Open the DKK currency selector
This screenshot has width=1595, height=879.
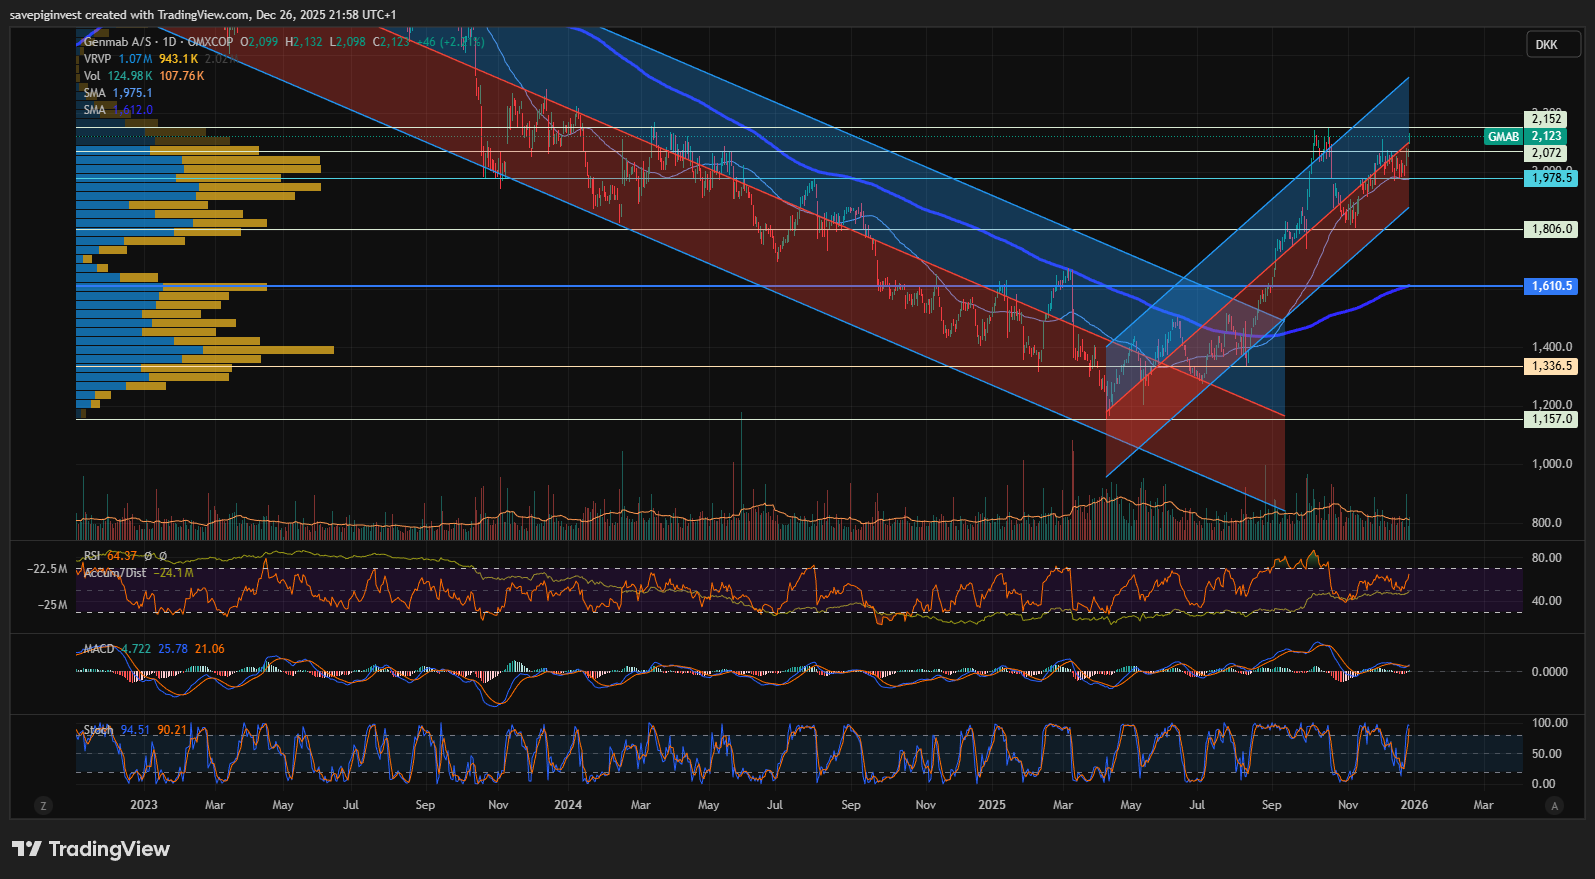click(1546, 45)
